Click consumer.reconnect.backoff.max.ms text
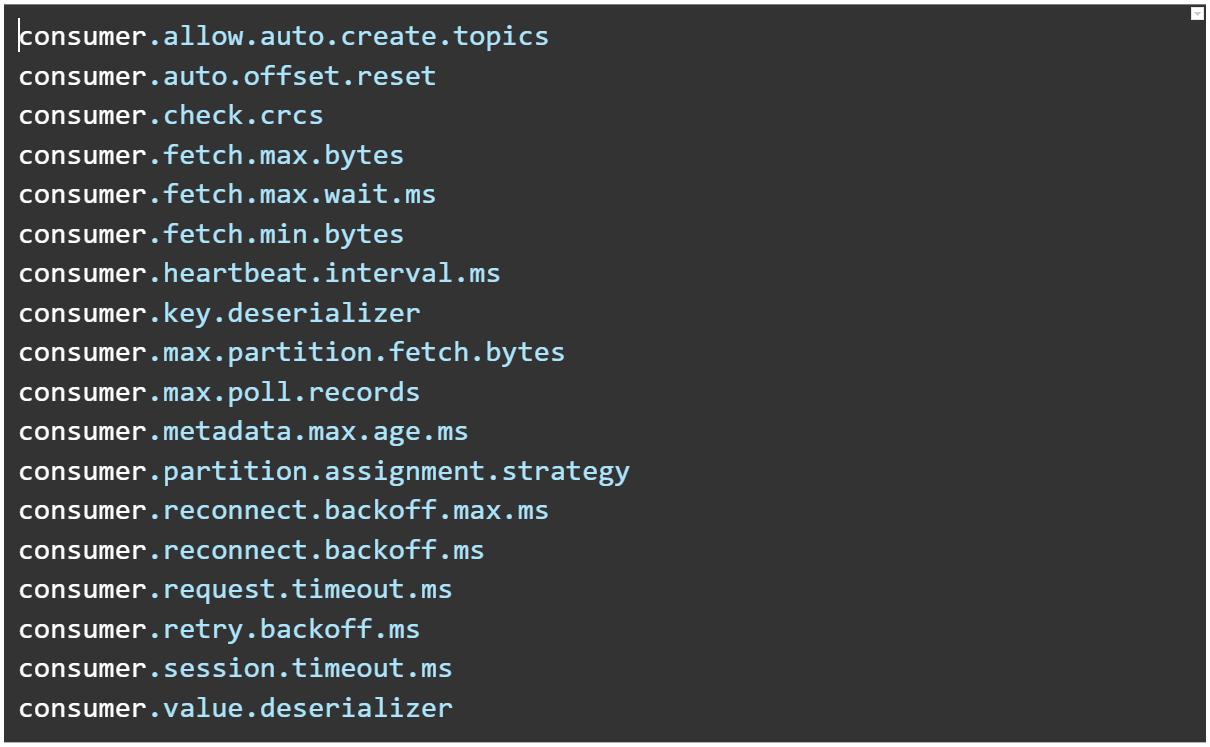The width and height of the screenshot is (1210, 747). (x=284, y=510)
